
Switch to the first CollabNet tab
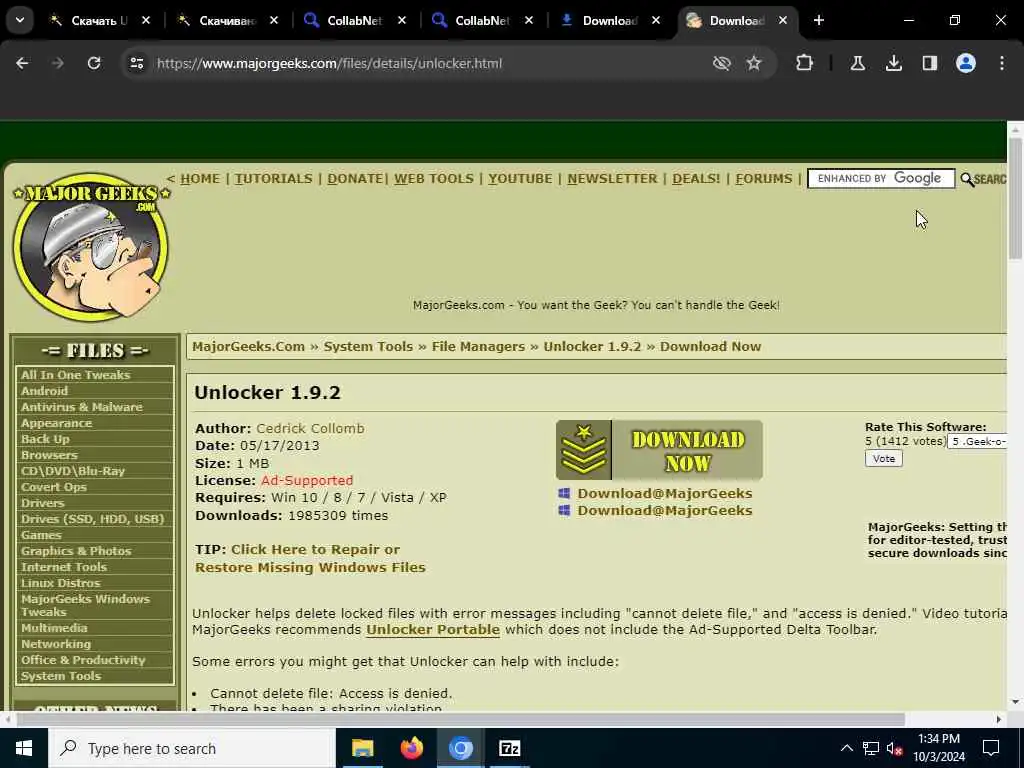tap(355, 20)
